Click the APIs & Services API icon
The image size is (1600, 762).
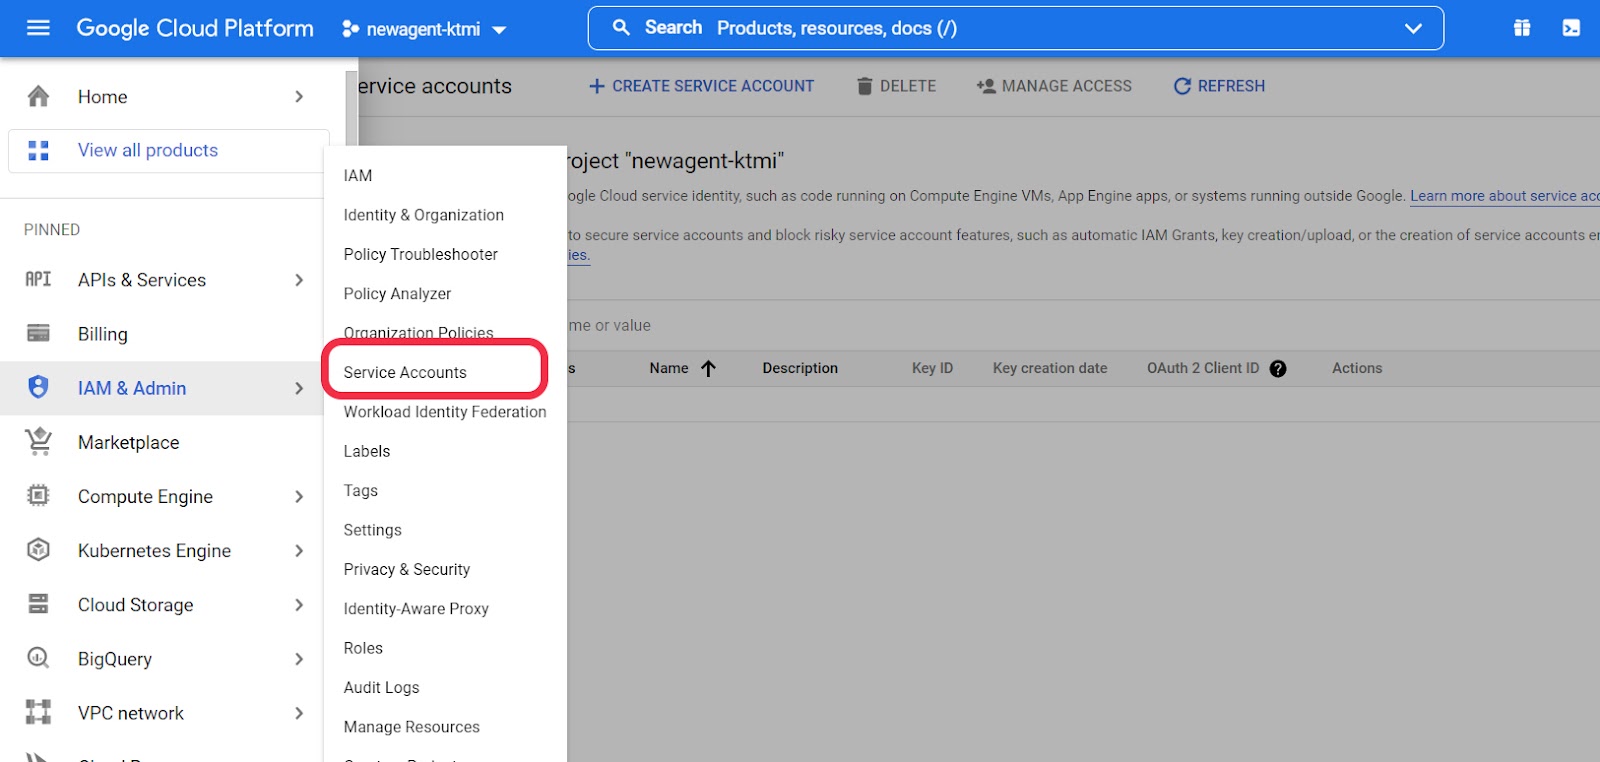(38, 279)
